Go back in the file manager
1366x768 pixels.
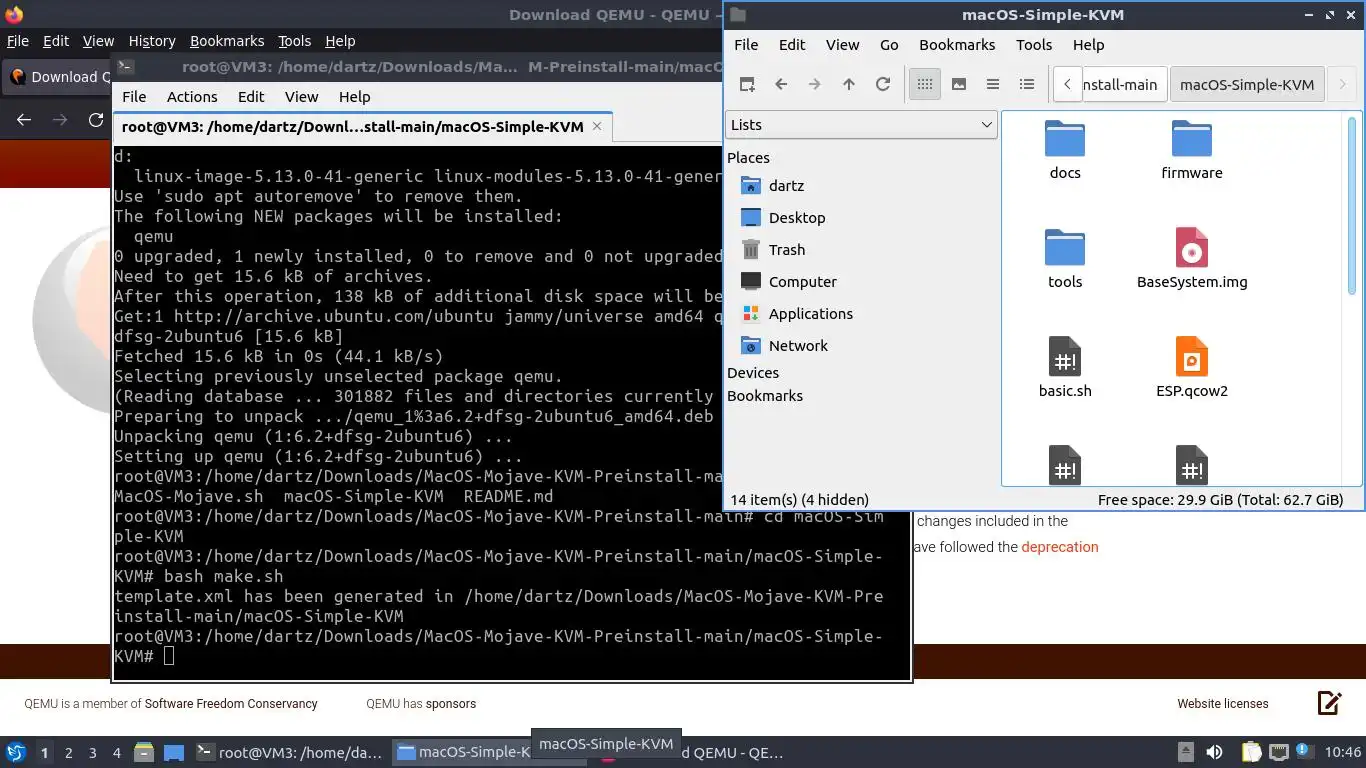[x=781, y=84]
